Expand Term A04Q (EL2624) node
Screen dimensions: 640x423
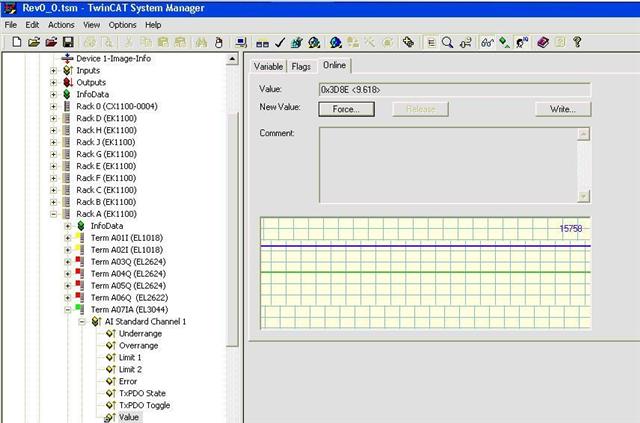pyautogui.click(x=68, y=274)
